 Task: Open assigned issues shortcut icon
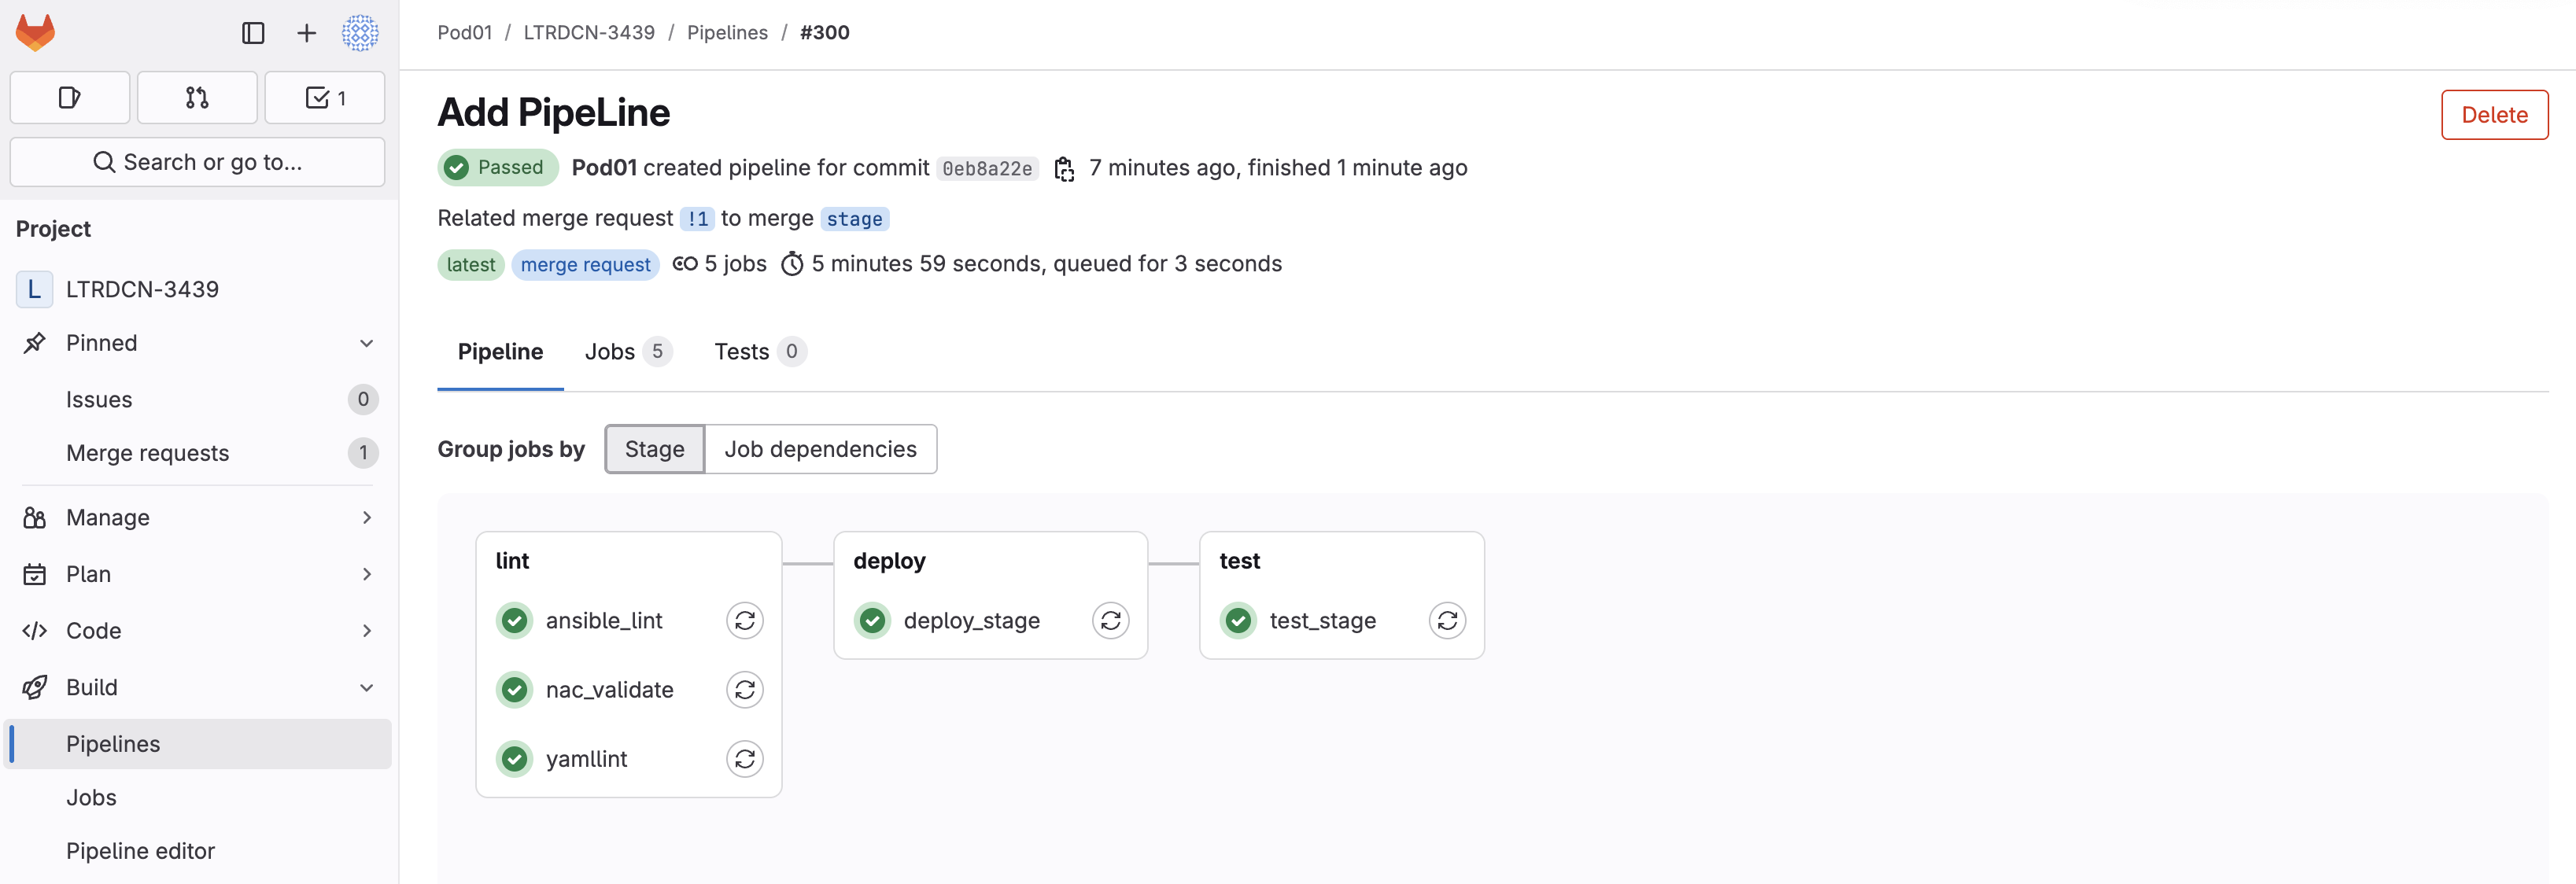[x=69, y=98]
